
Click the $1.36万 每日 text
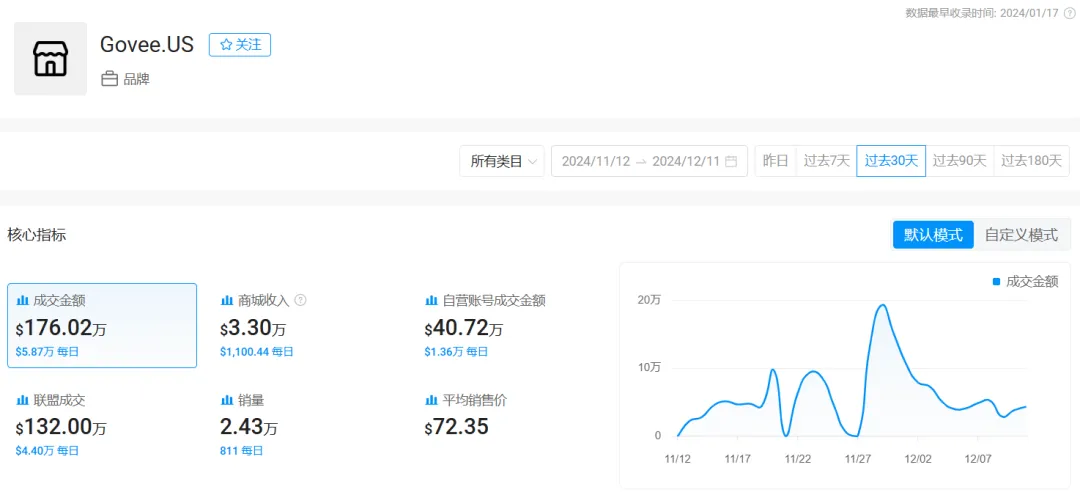click(457, 352)
